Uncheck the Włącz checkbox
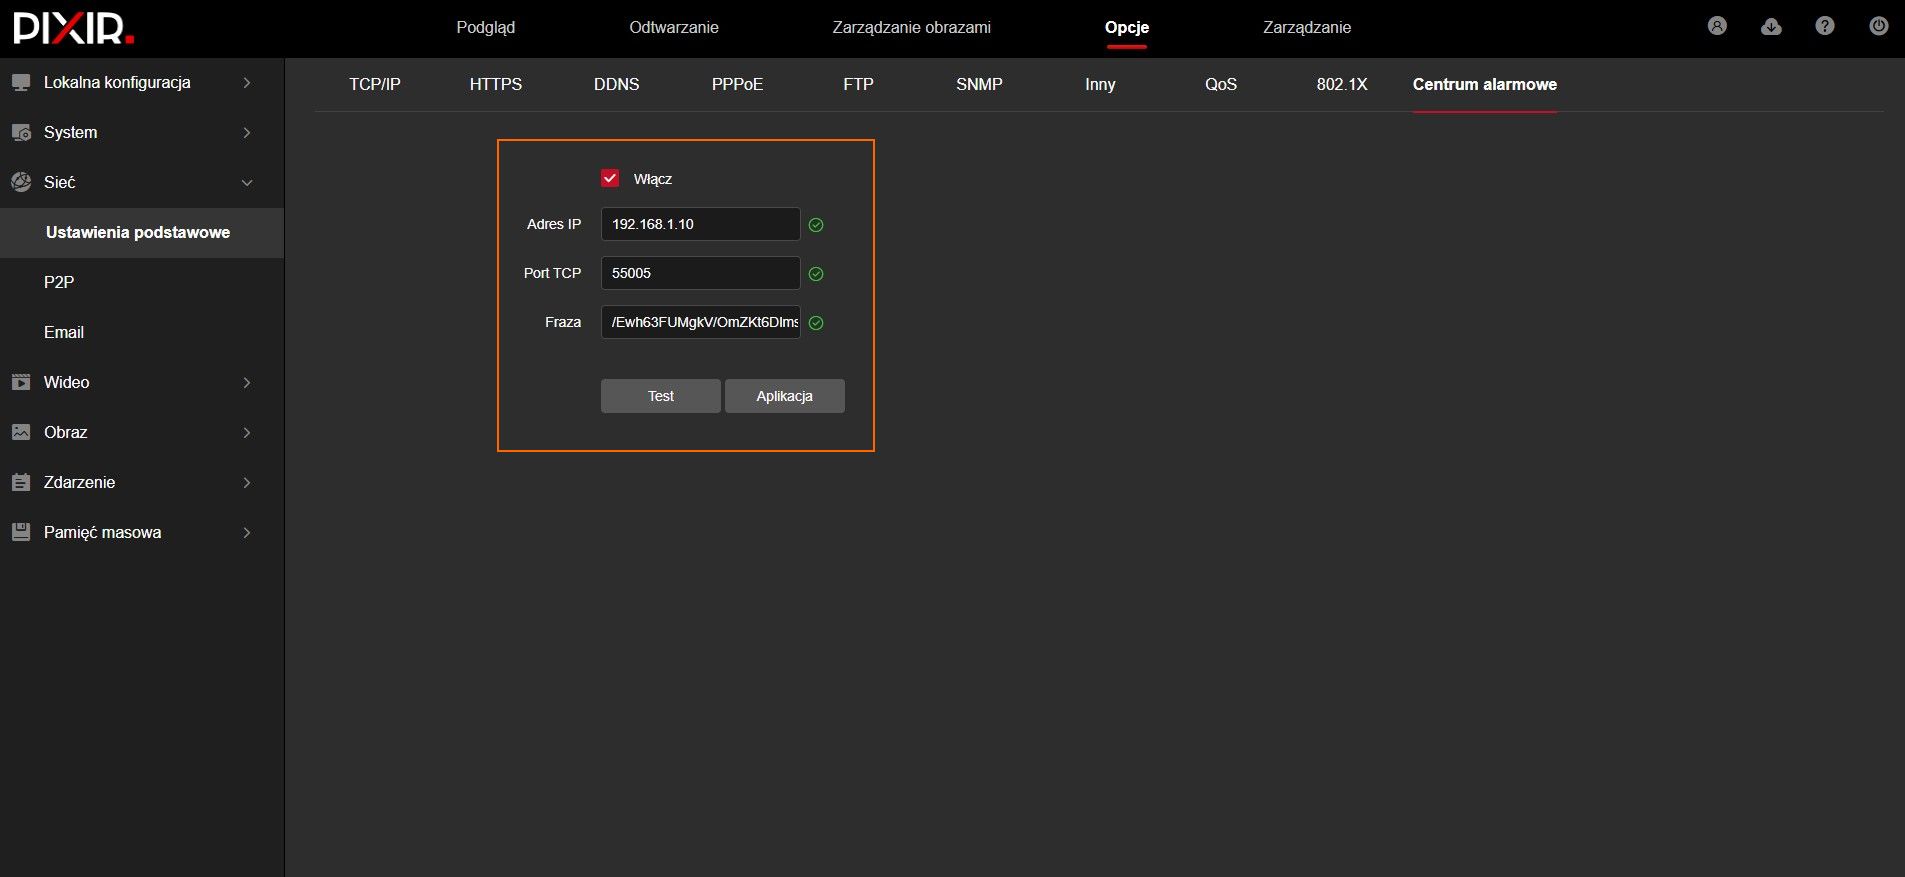Screen dimensions: 1905x877 tap(610, 178)
